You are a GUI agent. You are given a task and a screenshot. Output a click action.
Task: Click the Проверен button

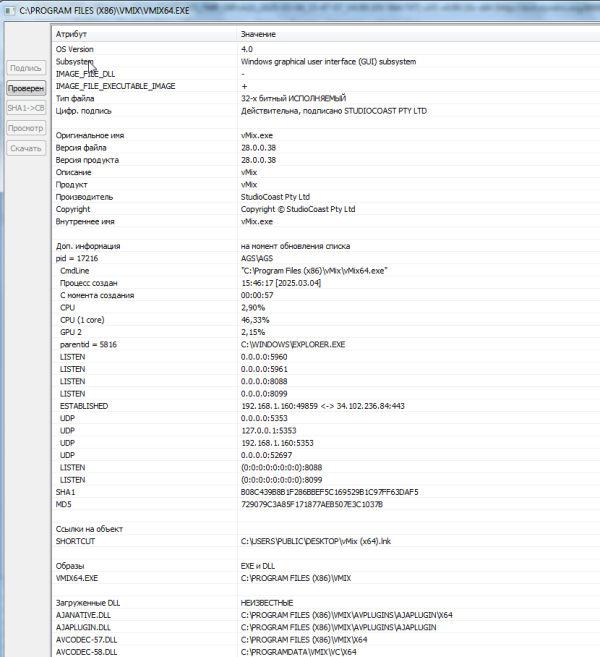26,88
